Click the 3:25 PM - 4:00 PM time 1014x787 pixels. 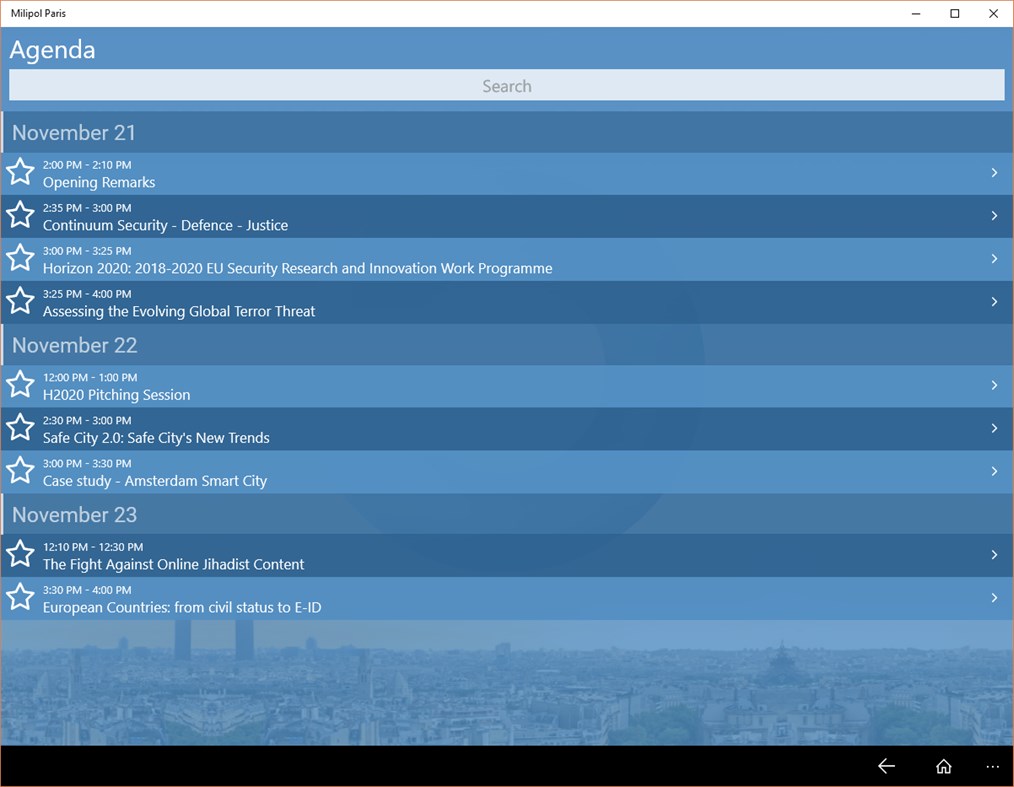point(87,294)
